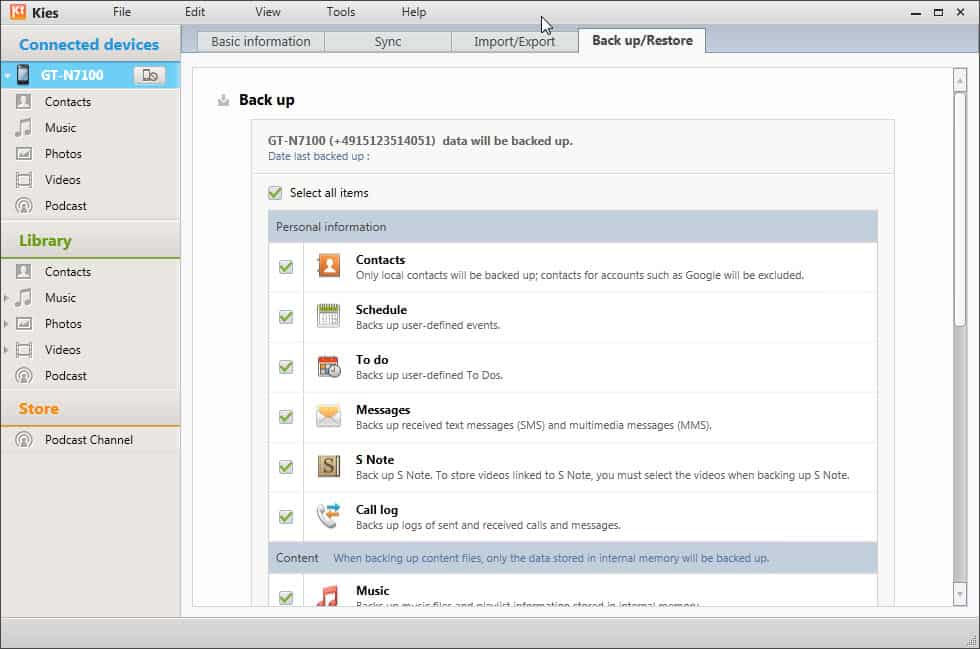Open Podcast Channel in Store

88,440
